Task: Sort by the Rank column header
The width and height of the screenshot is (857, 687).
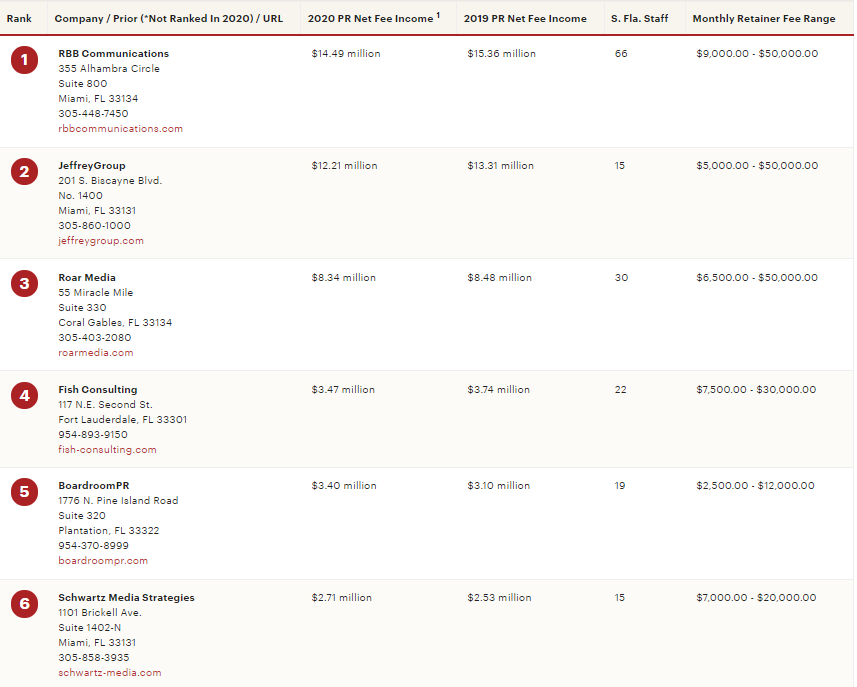Action: (x=19, y=19)
